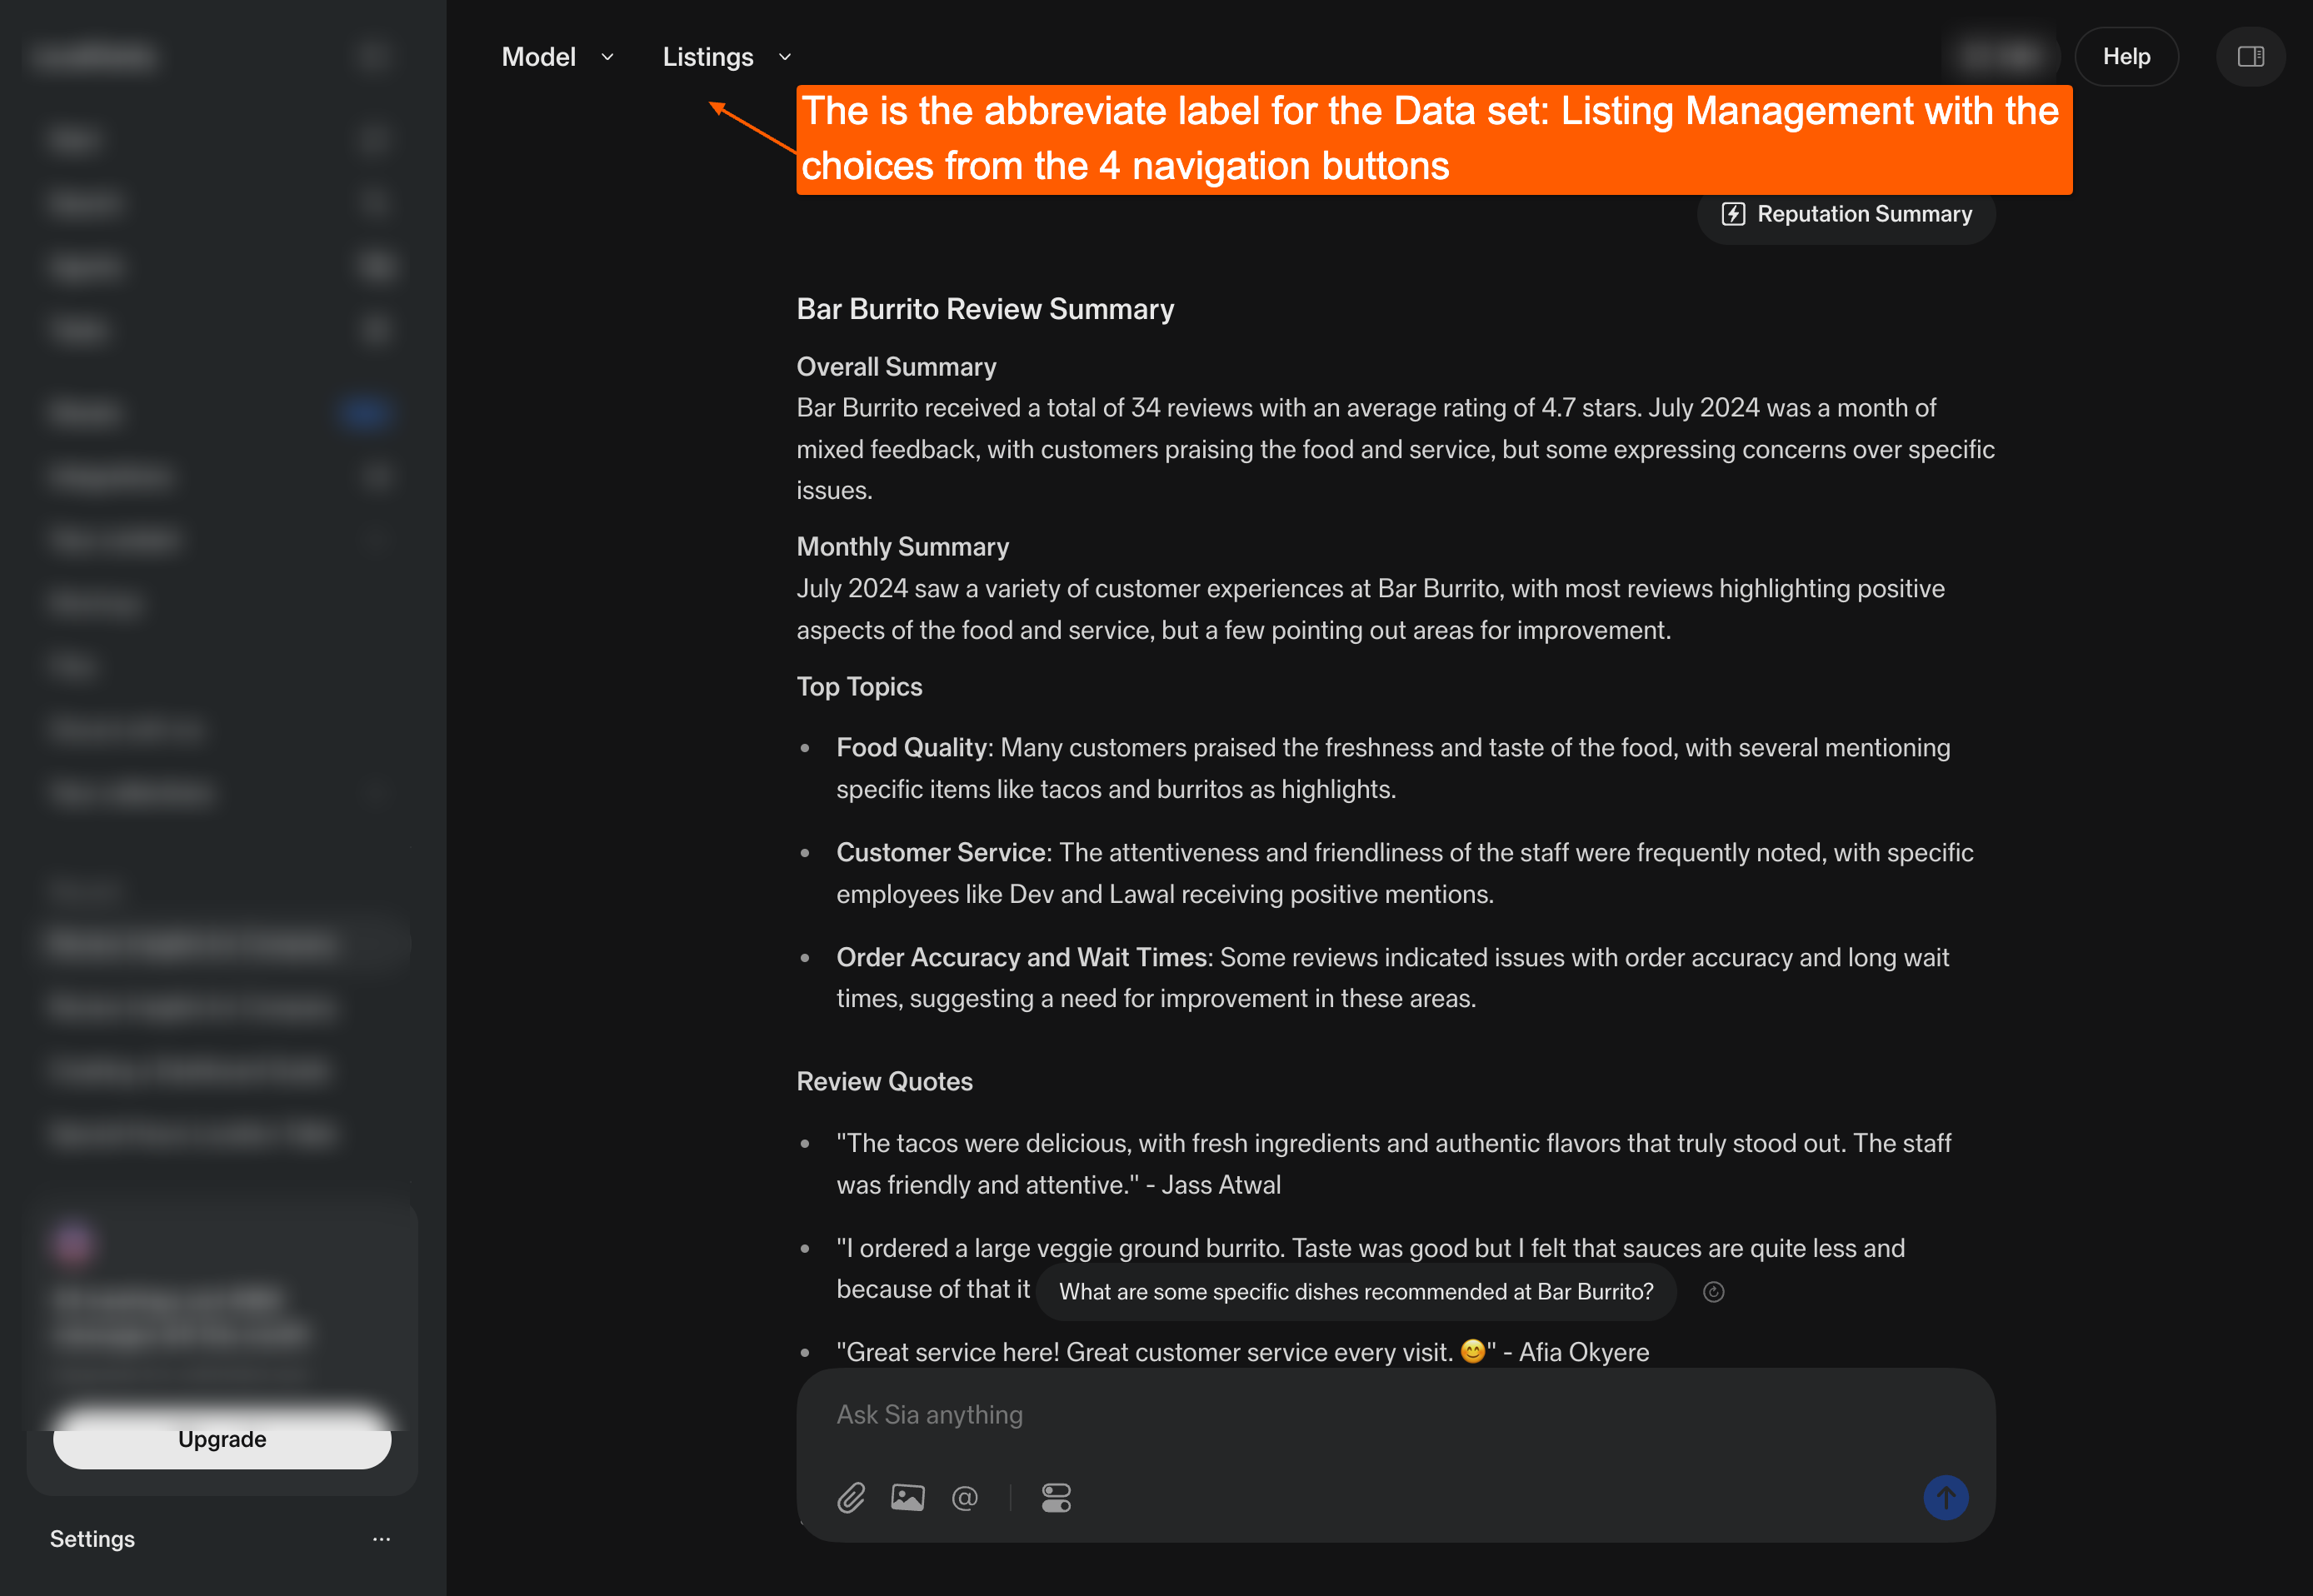Click the three-dot menu beside Settings
Image resolution: width=2313 pixels, height=1596 pixels.
pyautogui.click(x=381, y=1539)
